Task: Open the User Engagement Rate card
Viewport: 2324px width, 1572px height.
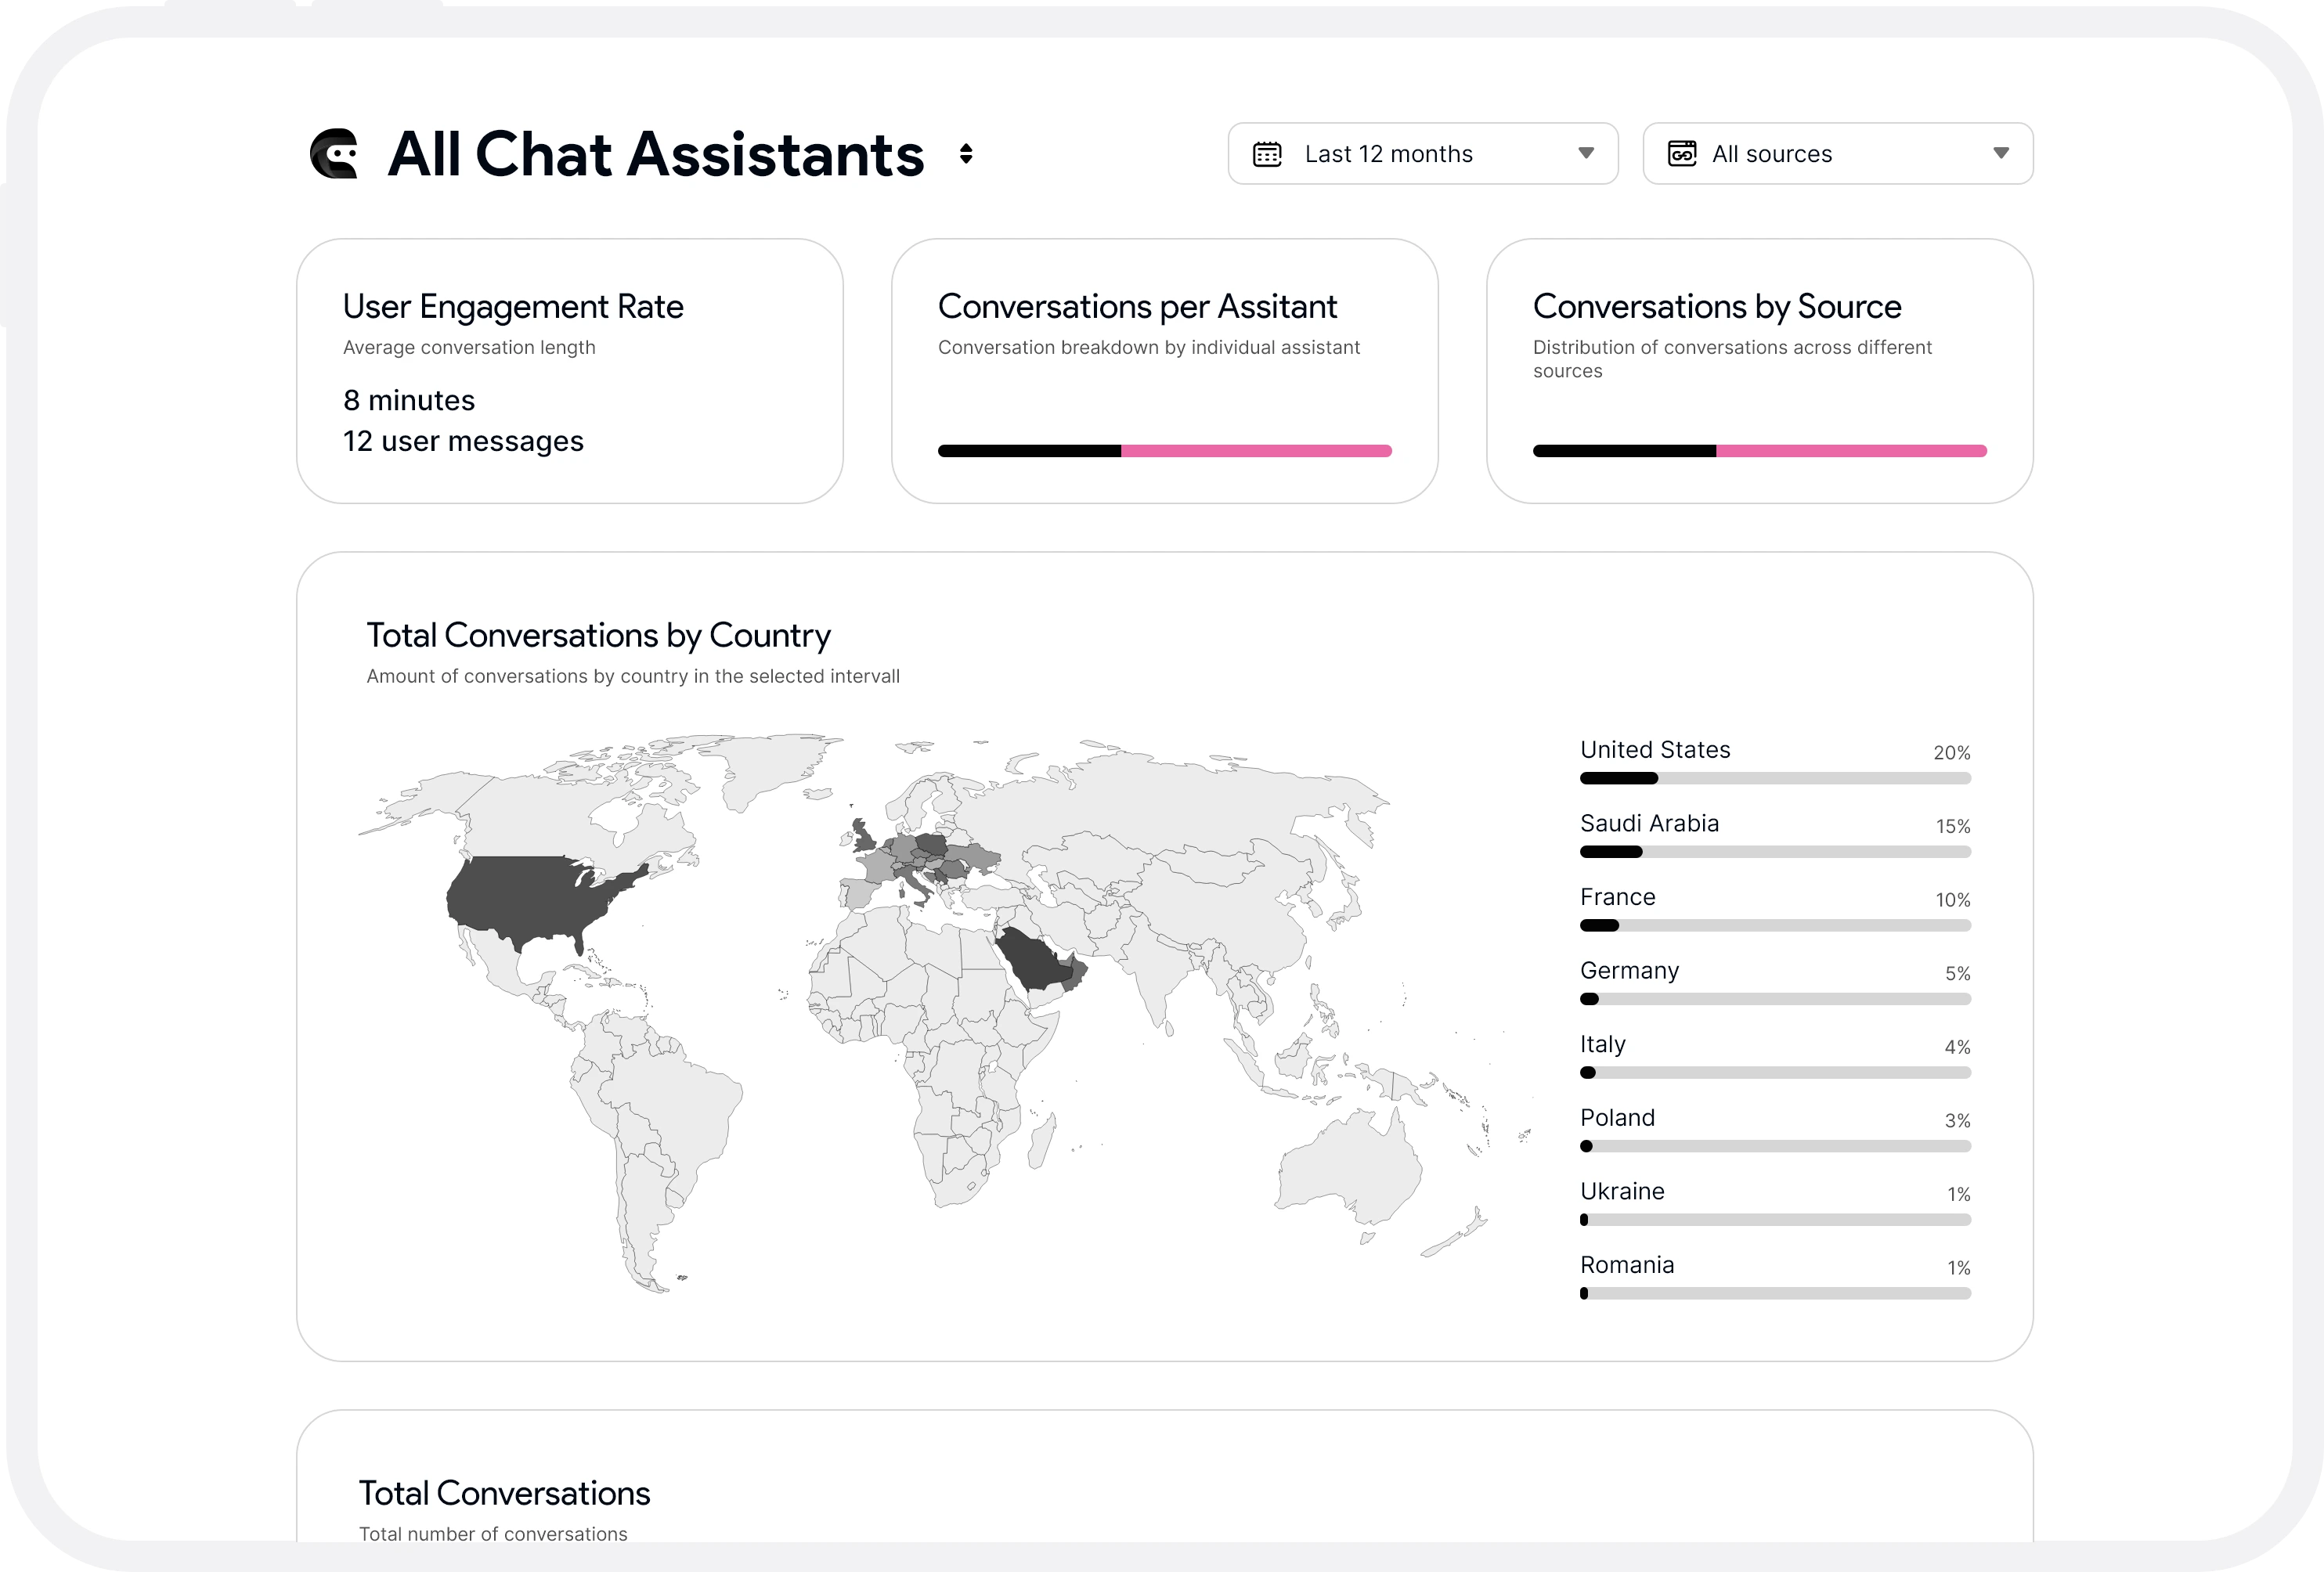Action: pos(569,371)
